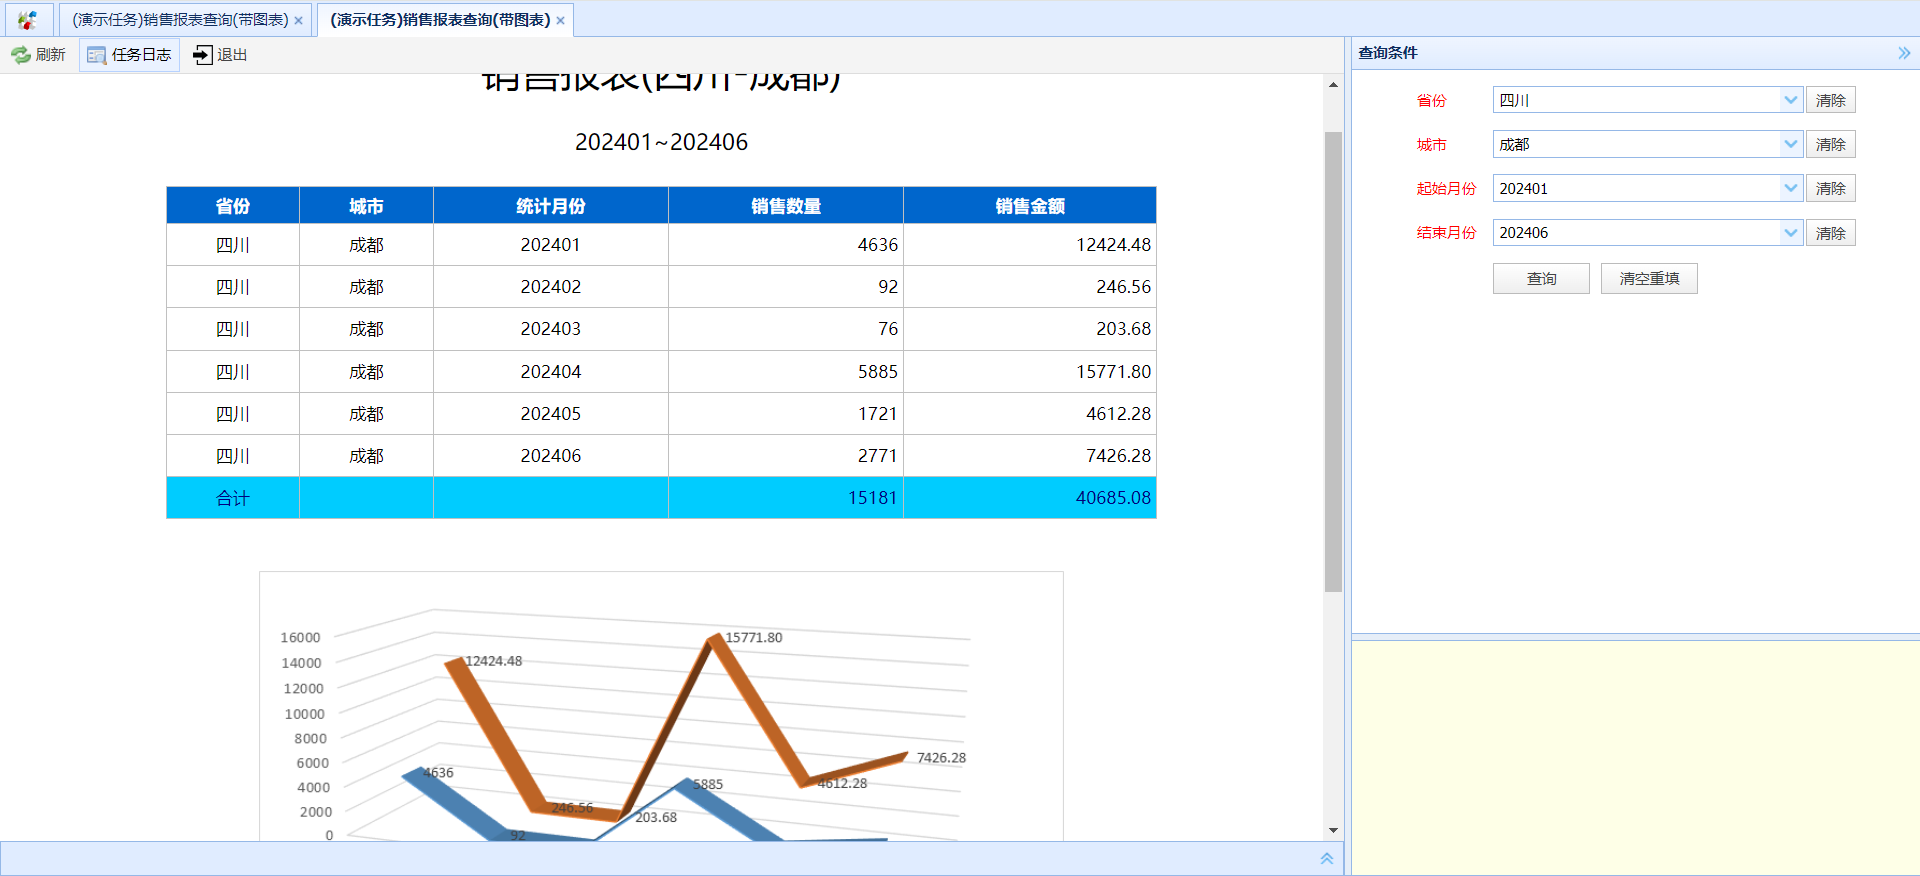Clear the 结束月份 field with 清除
The height and width of the screenshot is (876, 1920).
(1830, 232)
